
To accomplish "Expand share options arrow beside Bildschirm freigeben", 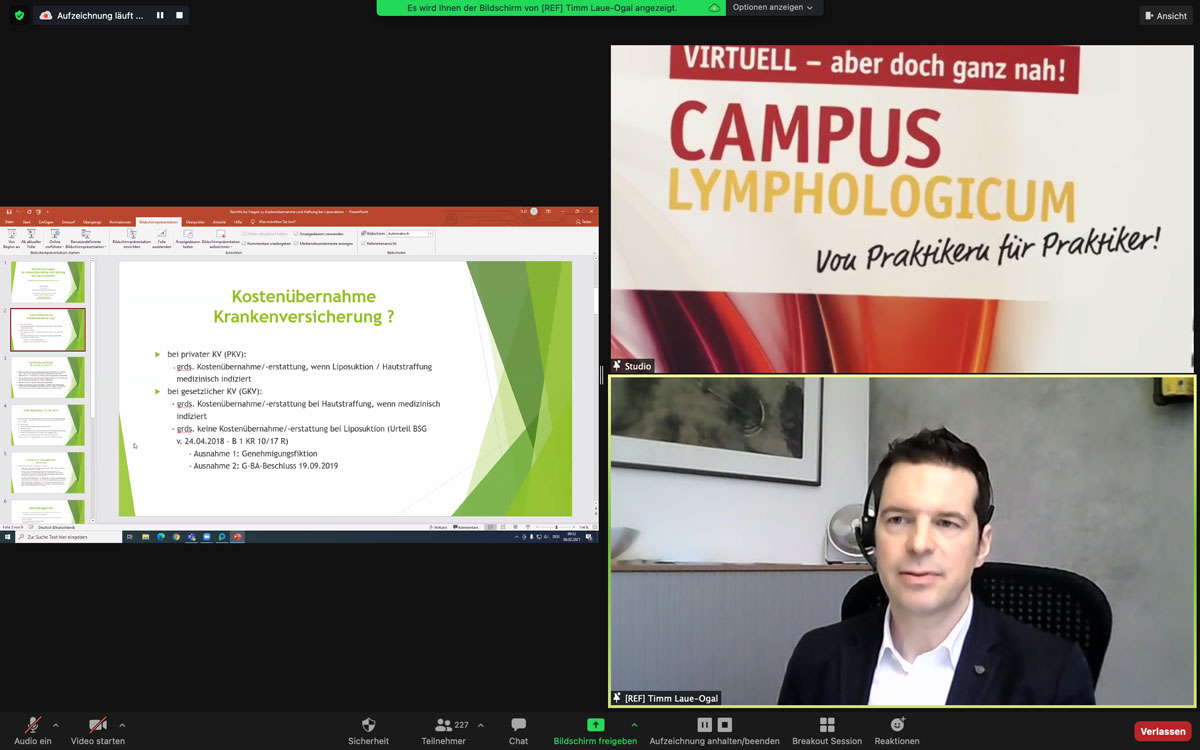I will (634, 725).
